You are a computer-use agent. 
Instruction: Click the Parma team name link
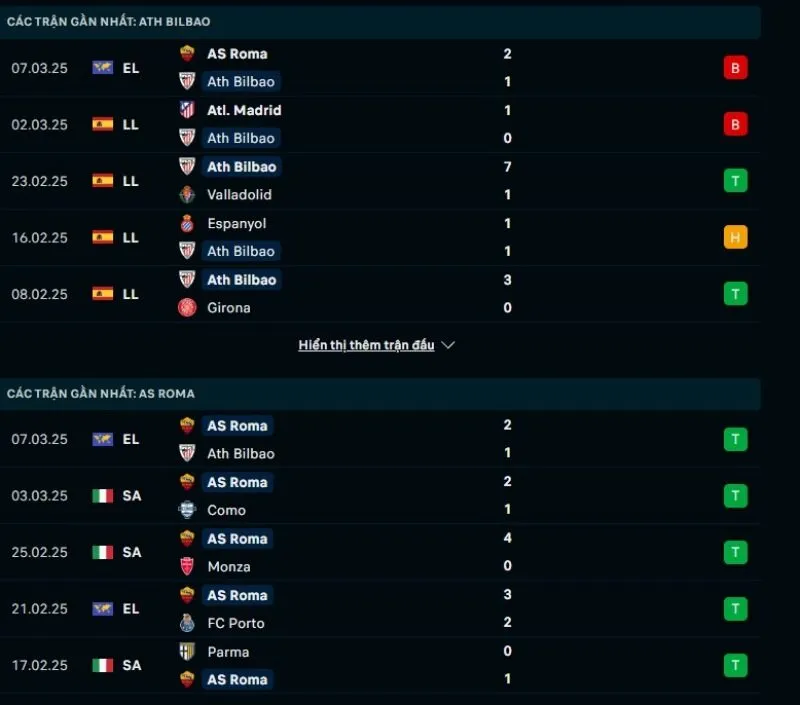[227, 652]
